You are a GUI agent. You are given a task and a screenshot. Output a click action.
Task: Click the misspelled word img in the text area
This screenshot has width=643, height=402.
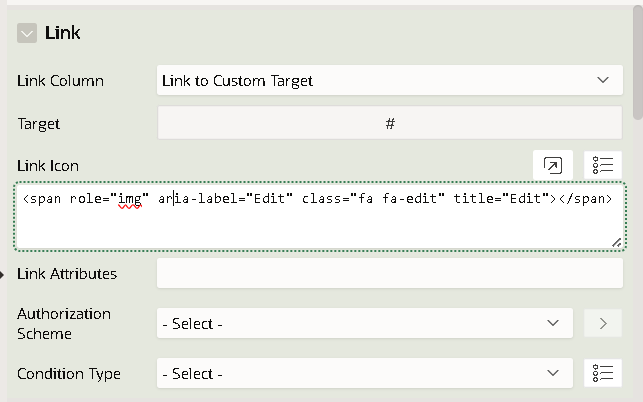(x=130, y=199)
